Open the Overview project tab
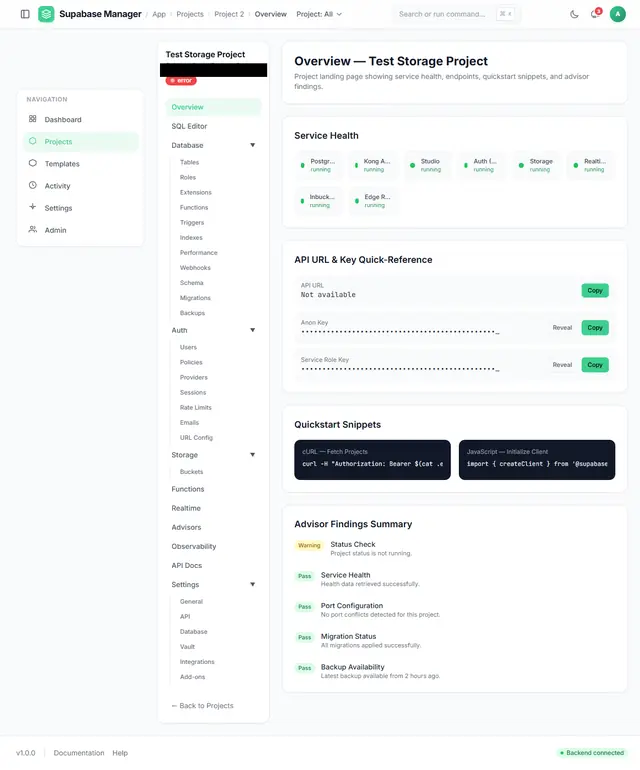The height and width of the screenshot is (770, 640). click(213, 107)
